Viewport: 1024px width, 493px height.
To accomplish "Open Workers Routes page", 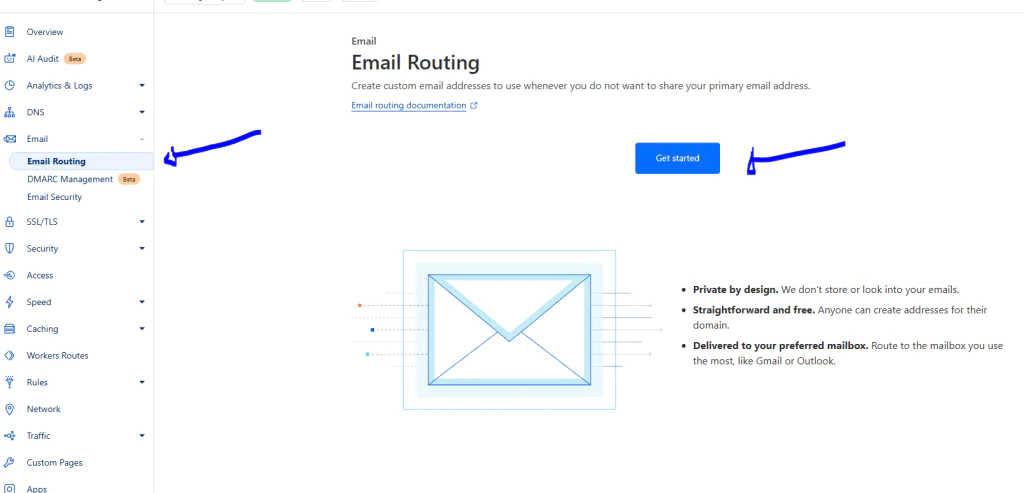I will pyautogui.click(x=57, y=356).
